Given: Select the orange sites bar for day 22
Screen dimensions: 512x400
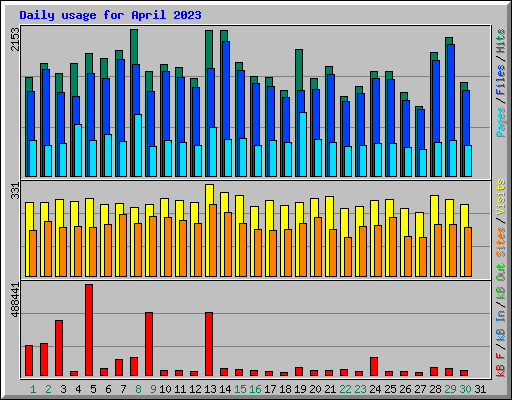Looking at the screenshot, I should pyautogui.click(x=348, y=257).
